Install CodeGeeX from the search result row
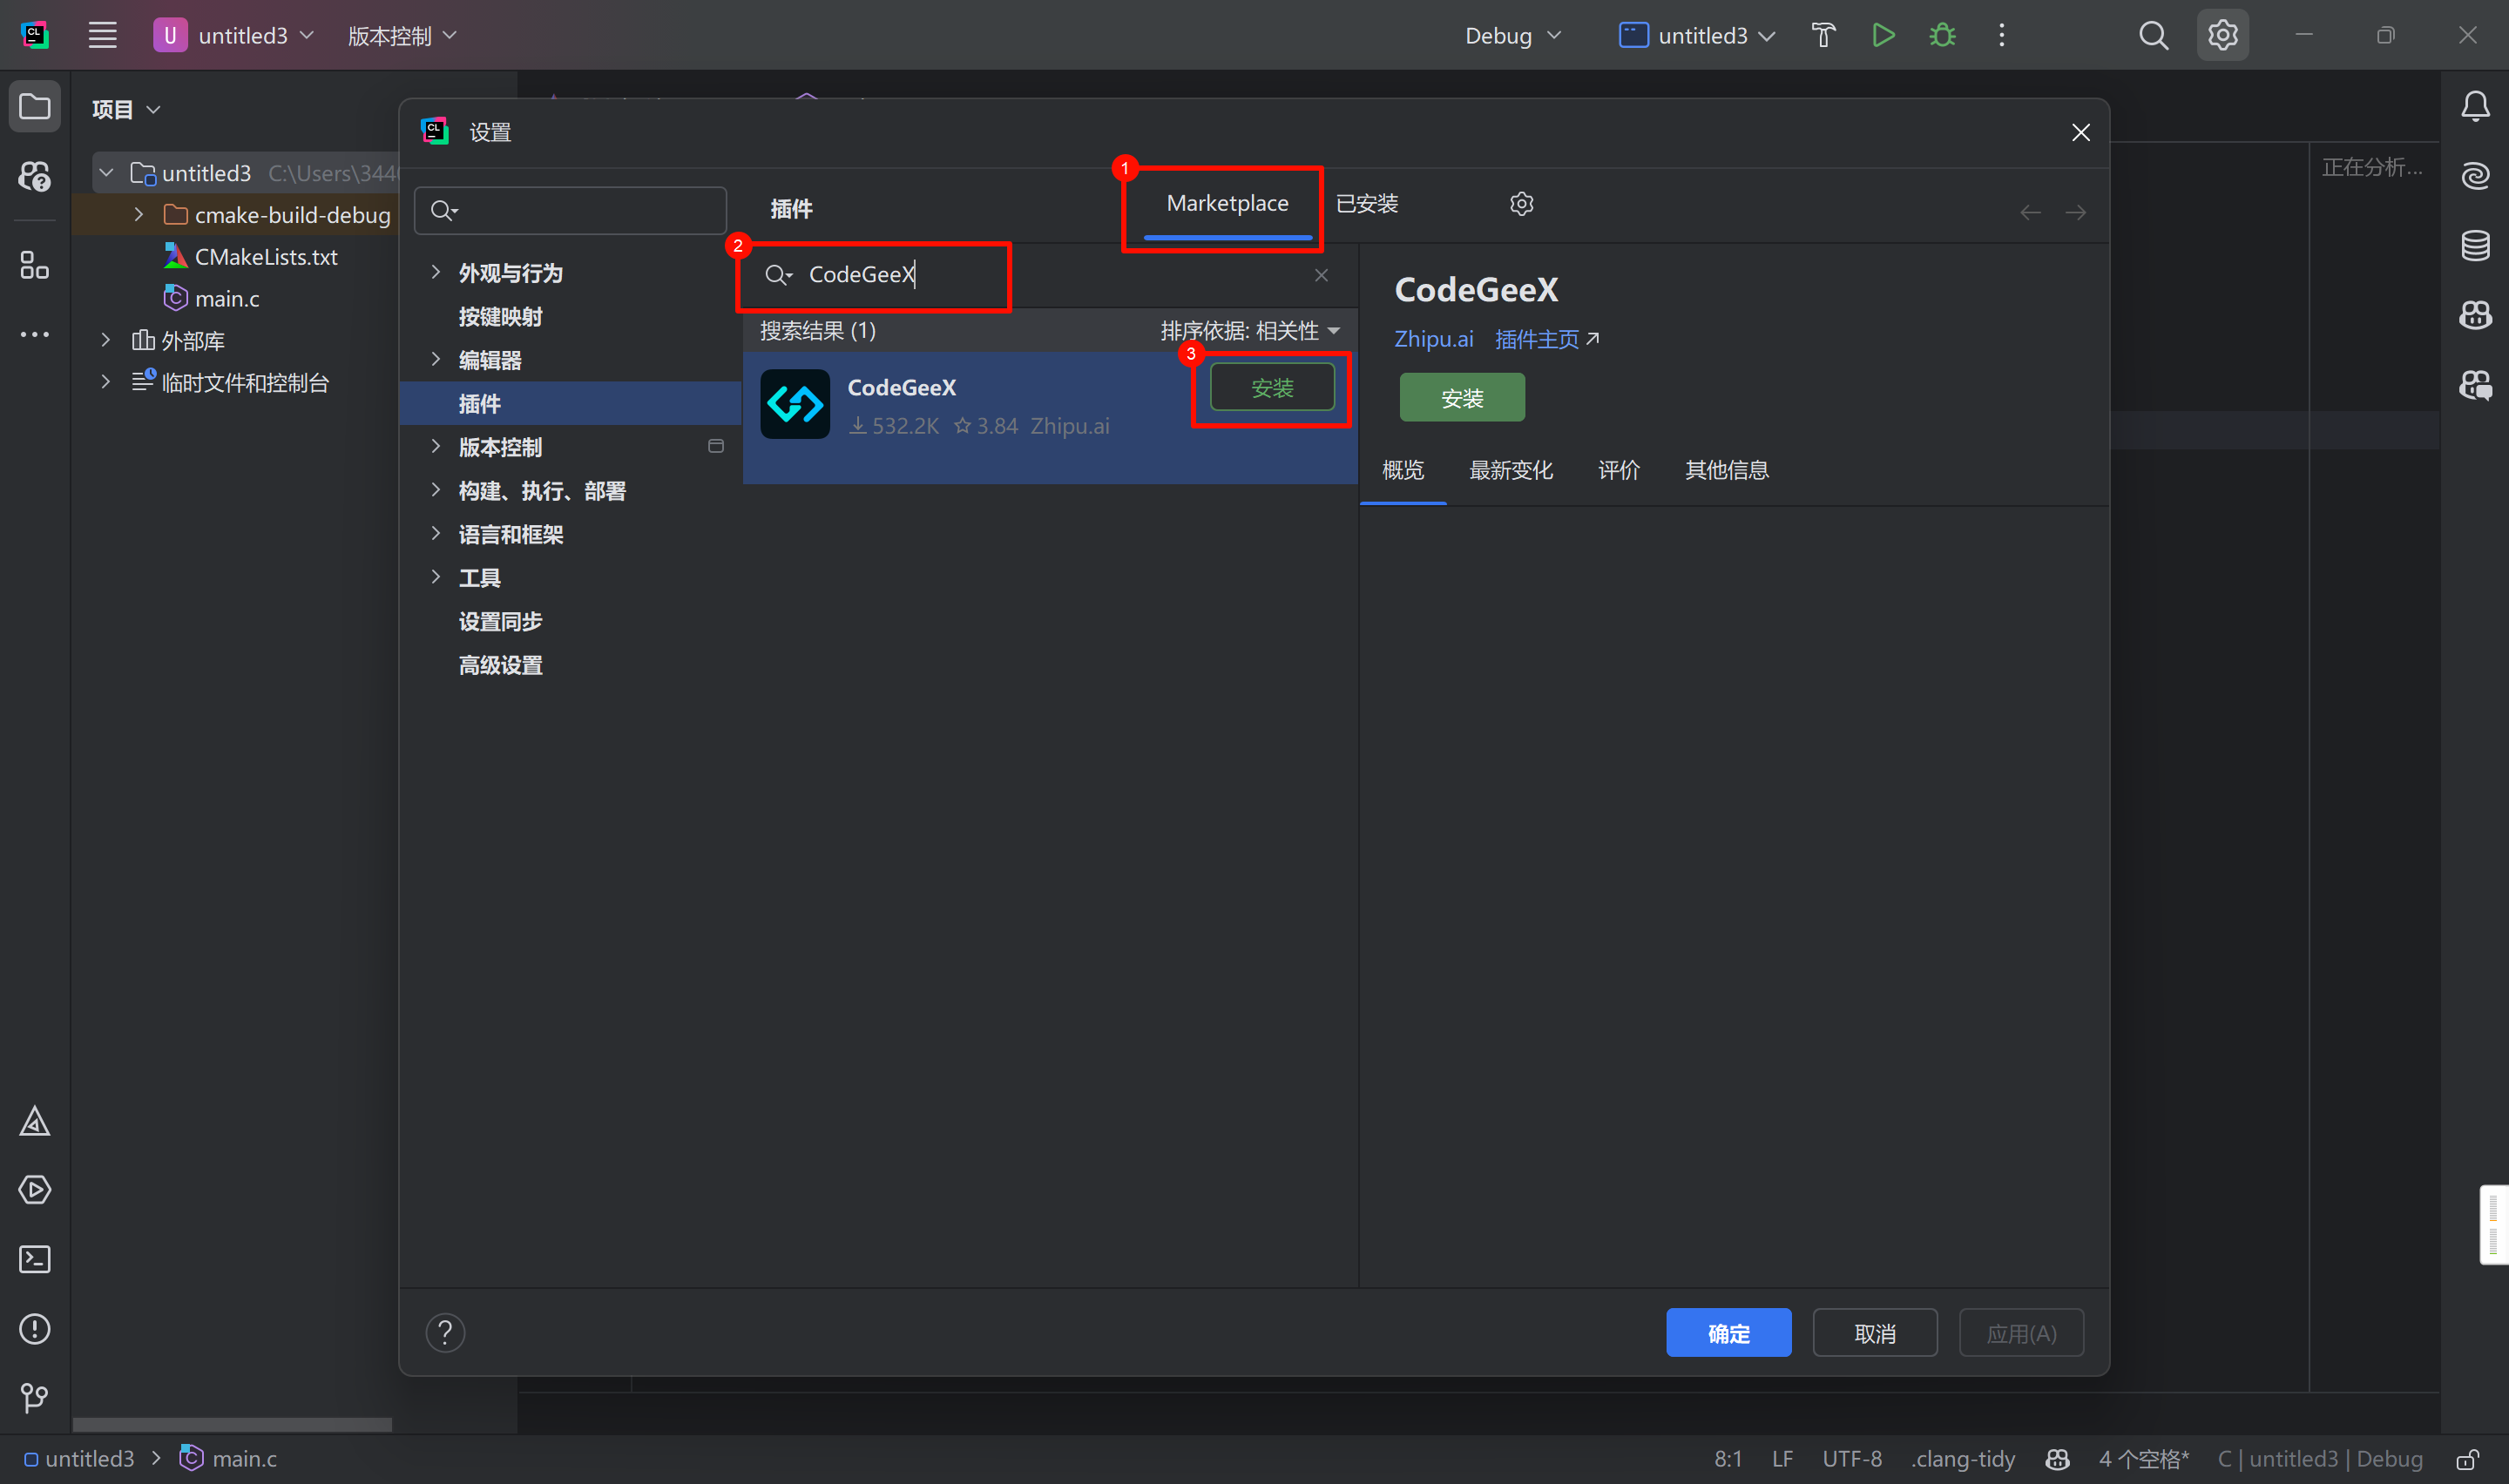Viewport: 2509px width, 1484px height. pyautogui.click(x=1272, y=388)
